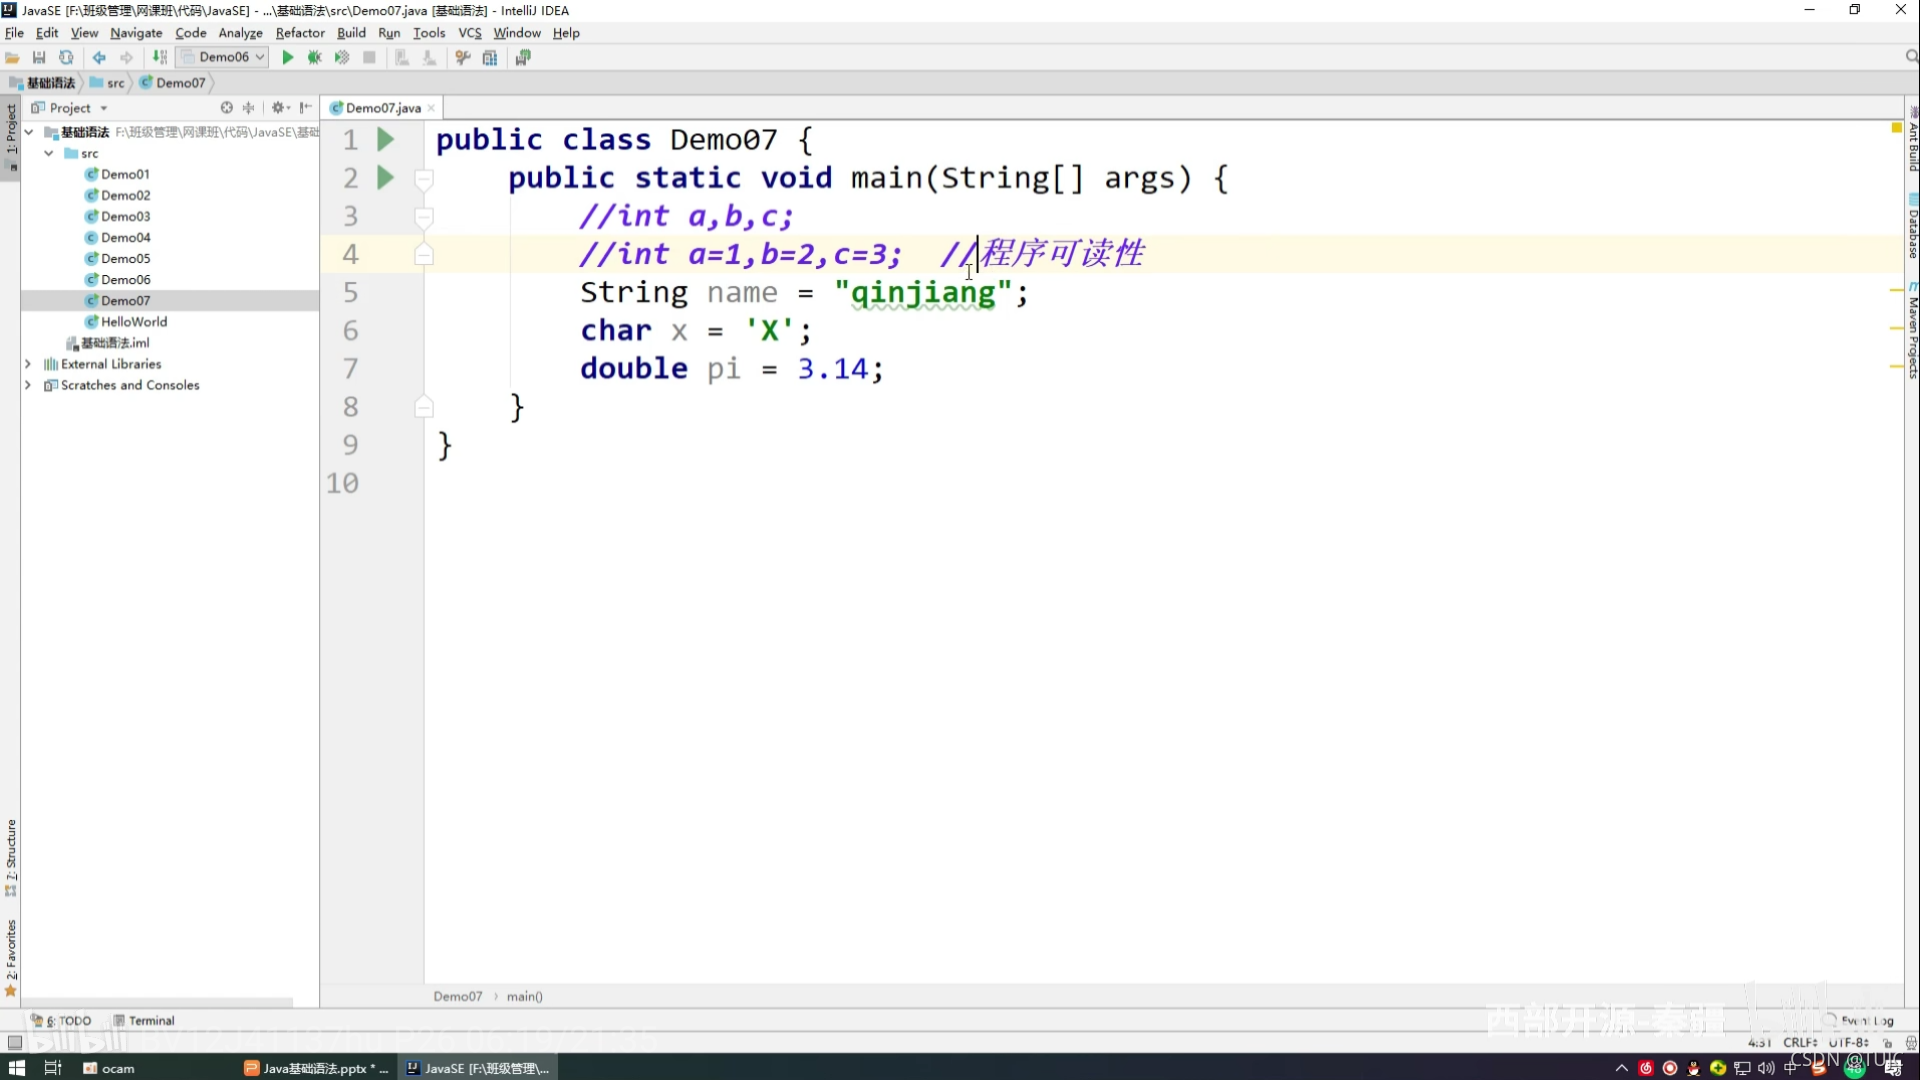Open the Maven Projects side panel
Screen dimensions: 1920x1080
(1912, 330)
